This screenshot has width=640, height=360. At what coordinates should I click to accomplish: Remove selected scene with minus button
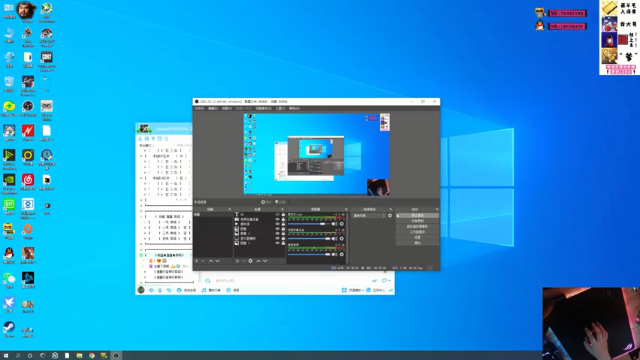tap(203, 261)
